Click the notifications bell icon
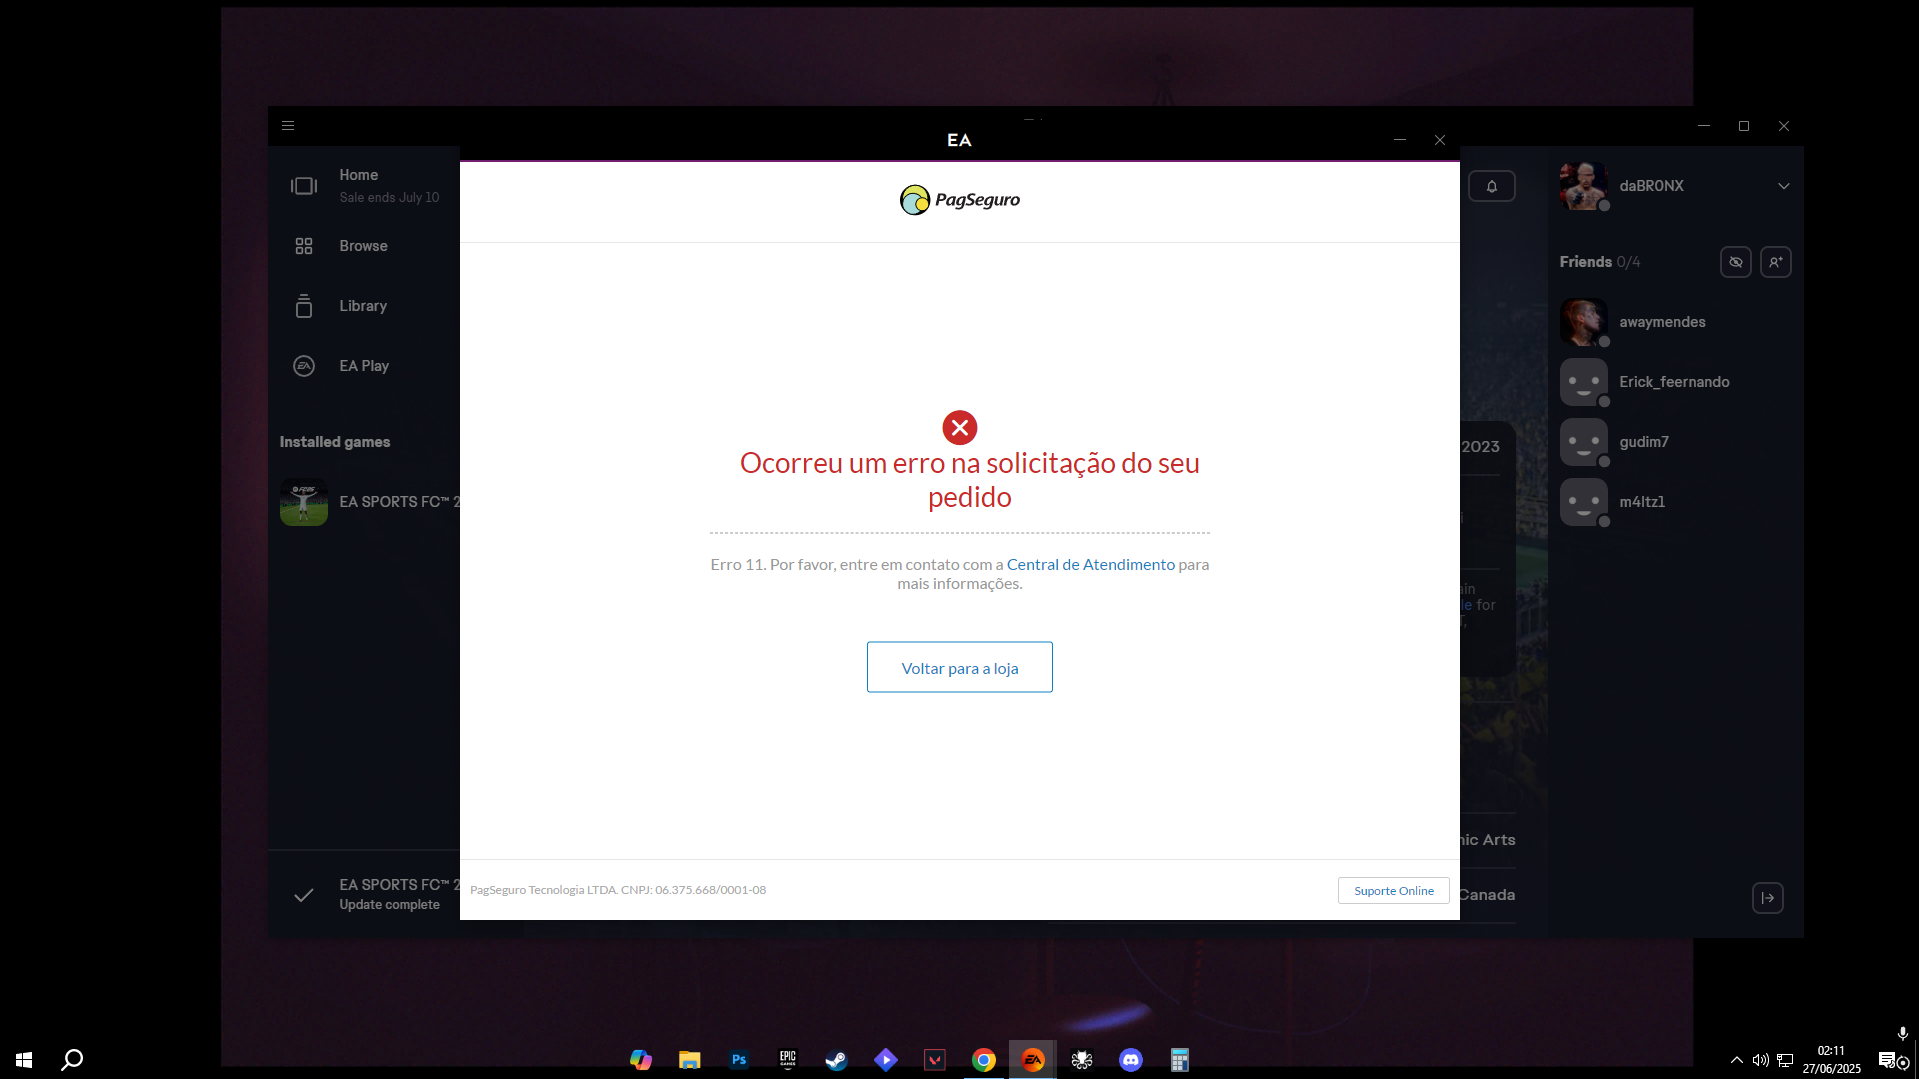 click(x=1491, y=186)
